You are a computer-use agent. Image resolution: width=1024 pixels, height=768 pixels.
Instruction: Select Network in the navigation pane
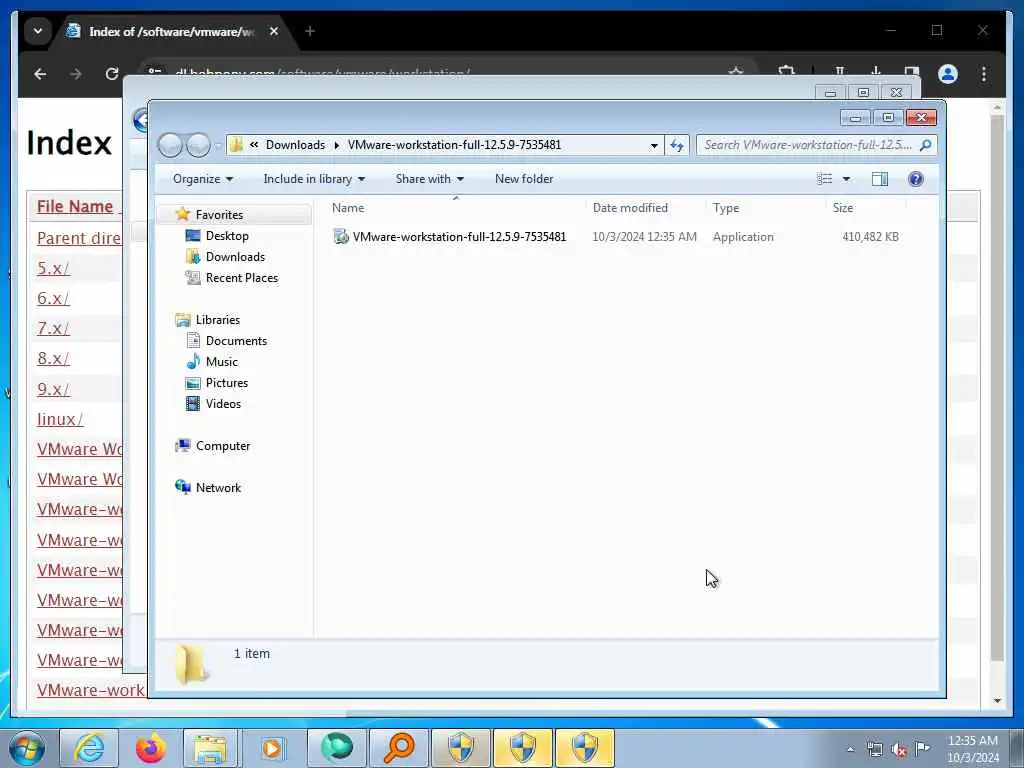click(x=218, y=488)
